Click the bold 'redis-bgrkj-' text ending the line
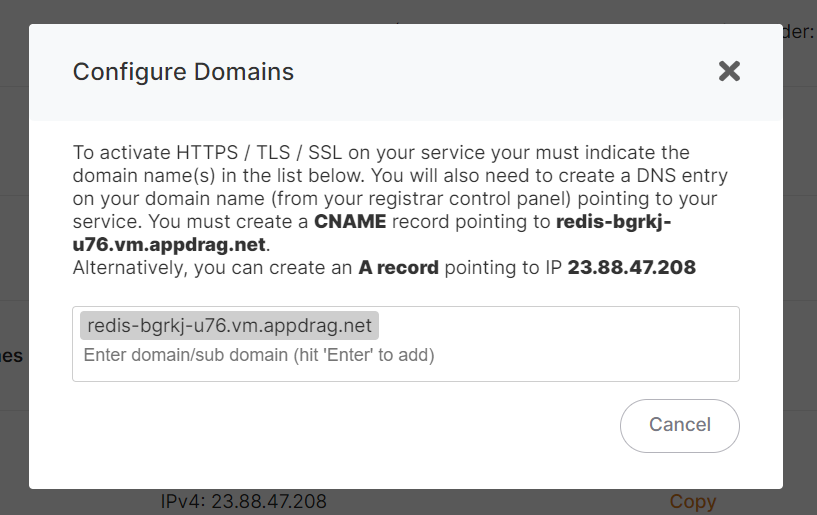This screenshot has width=817, height=515. pyautogui.click(x=614, y=222)
